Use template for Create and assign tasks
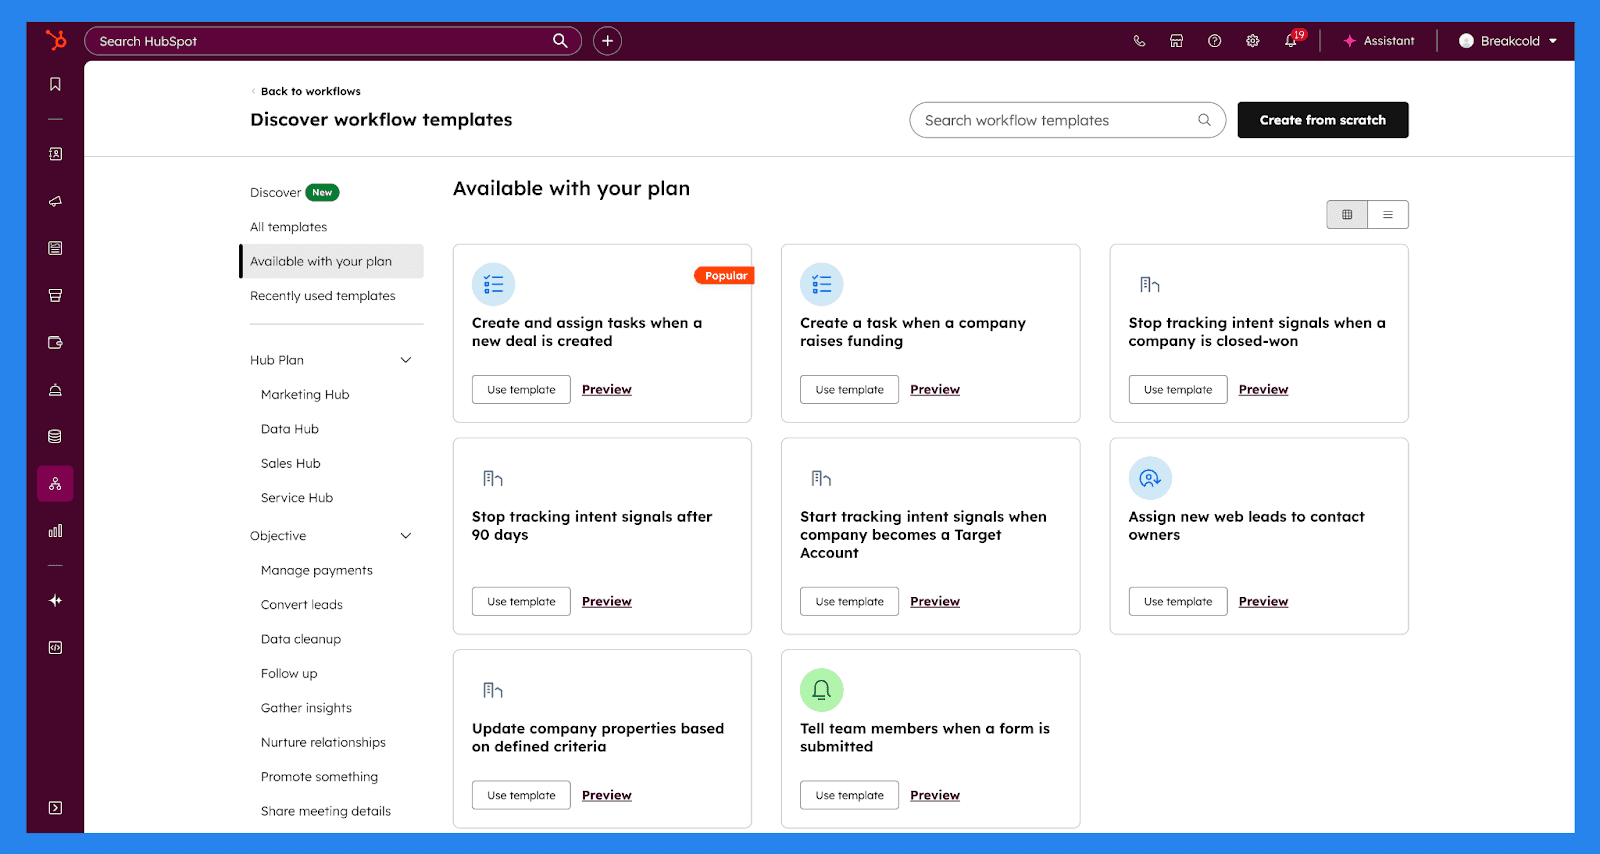The height and width of the screenshot is (854, 1600). point(521,389)
